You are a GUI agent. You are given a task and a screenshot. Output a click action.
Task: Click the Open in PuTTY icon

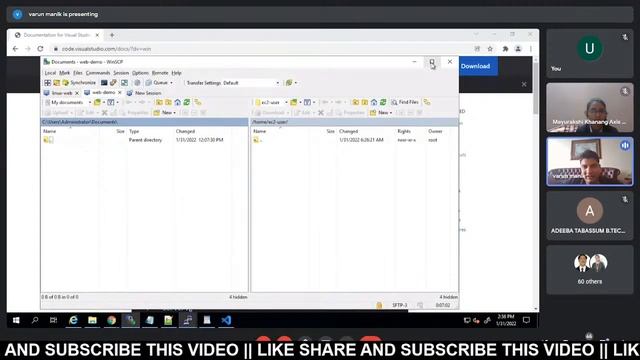pyautogui.click(x=113, y=83)
